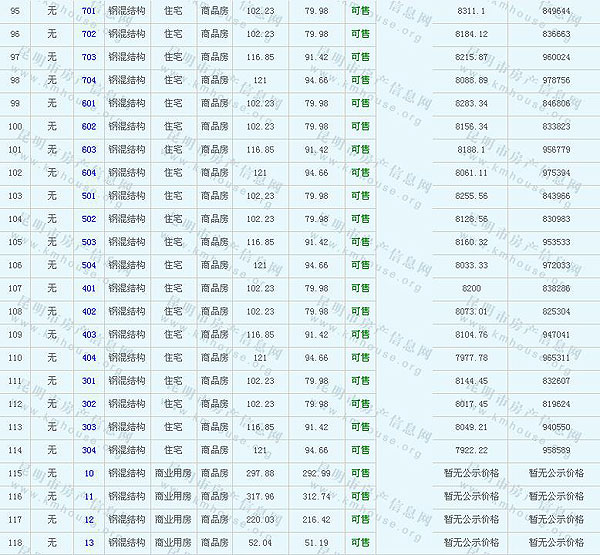This screenshot has width=600, height=555.
Task: Click room 601 link
Action: pos(89,103)
